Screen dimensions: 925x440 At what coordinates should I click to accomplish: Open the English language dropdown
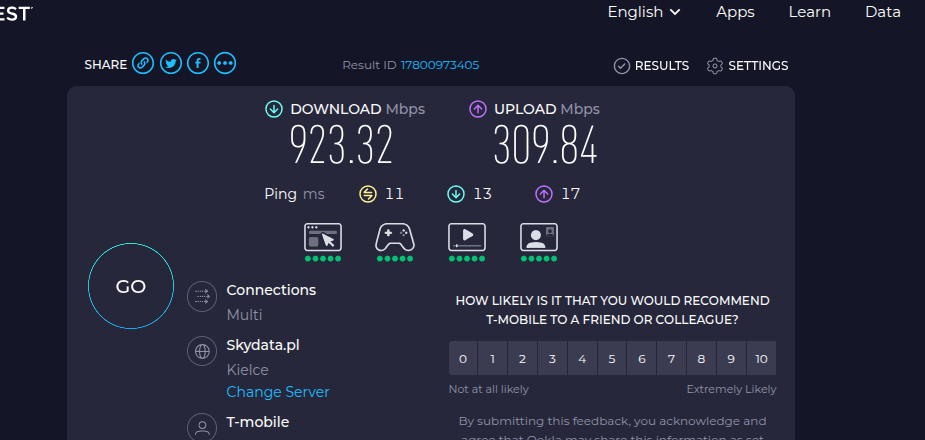[644, 12]
